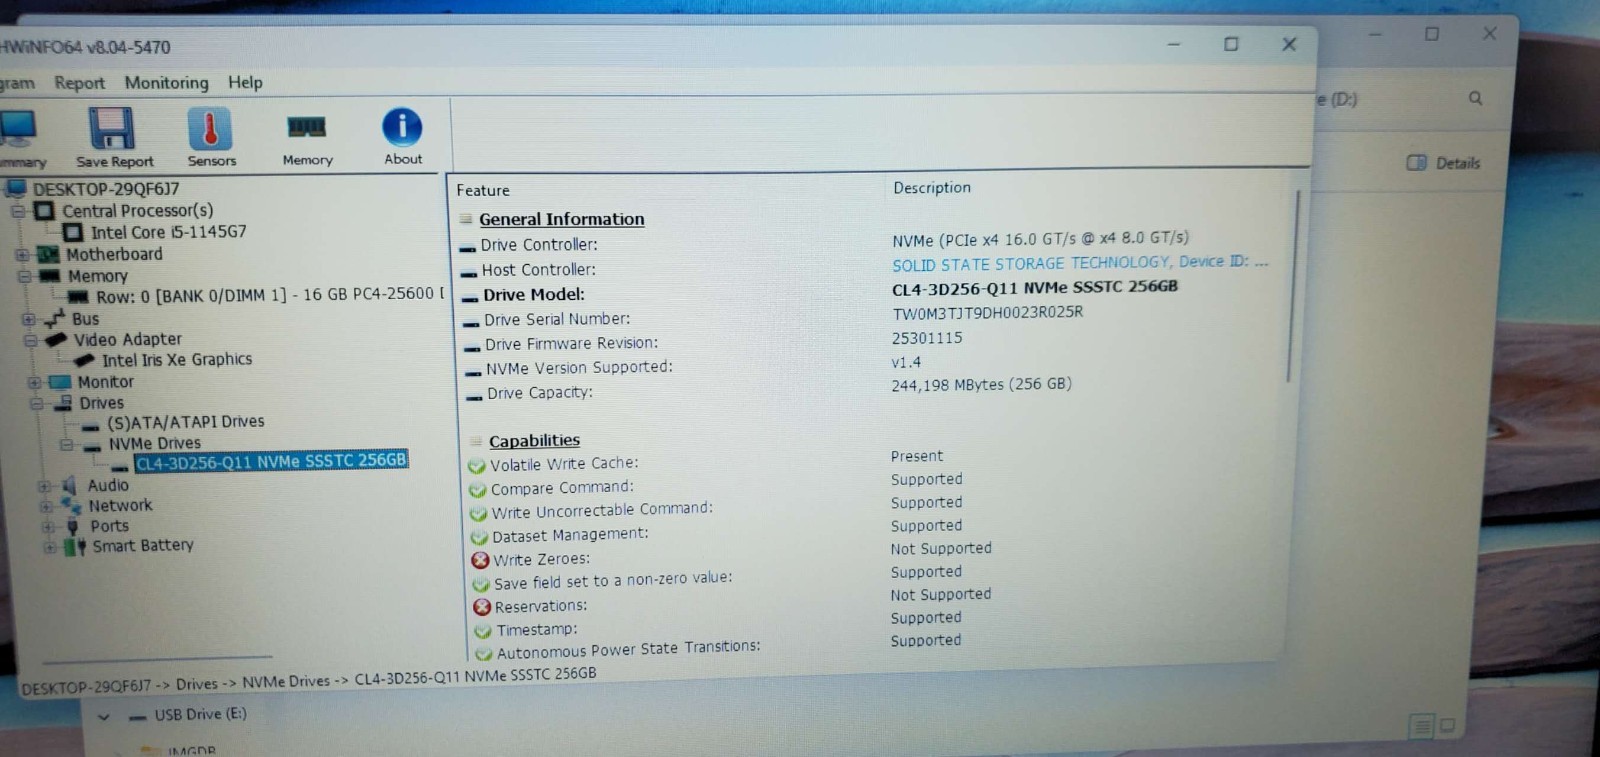Select USB Drive (E:) in the Explorer window
1600x757 pixels.
pos(200,715)
